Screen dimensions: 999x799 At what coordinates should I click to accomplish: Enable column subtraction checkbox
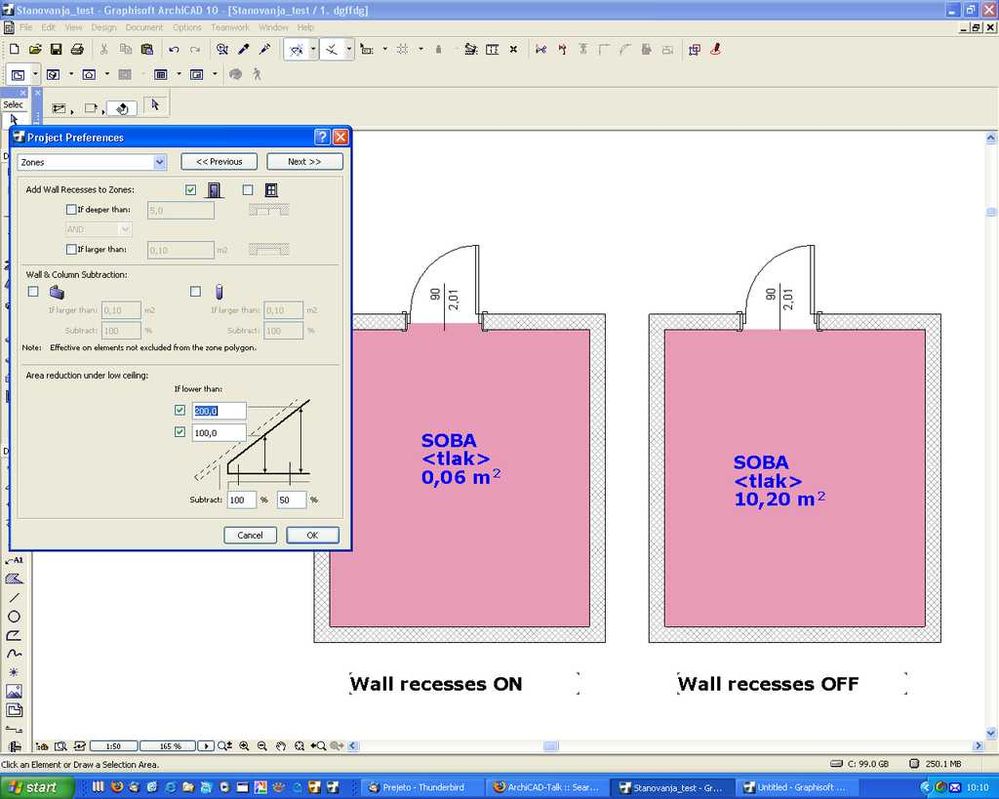pyautogui.click(x=196, y=291)
